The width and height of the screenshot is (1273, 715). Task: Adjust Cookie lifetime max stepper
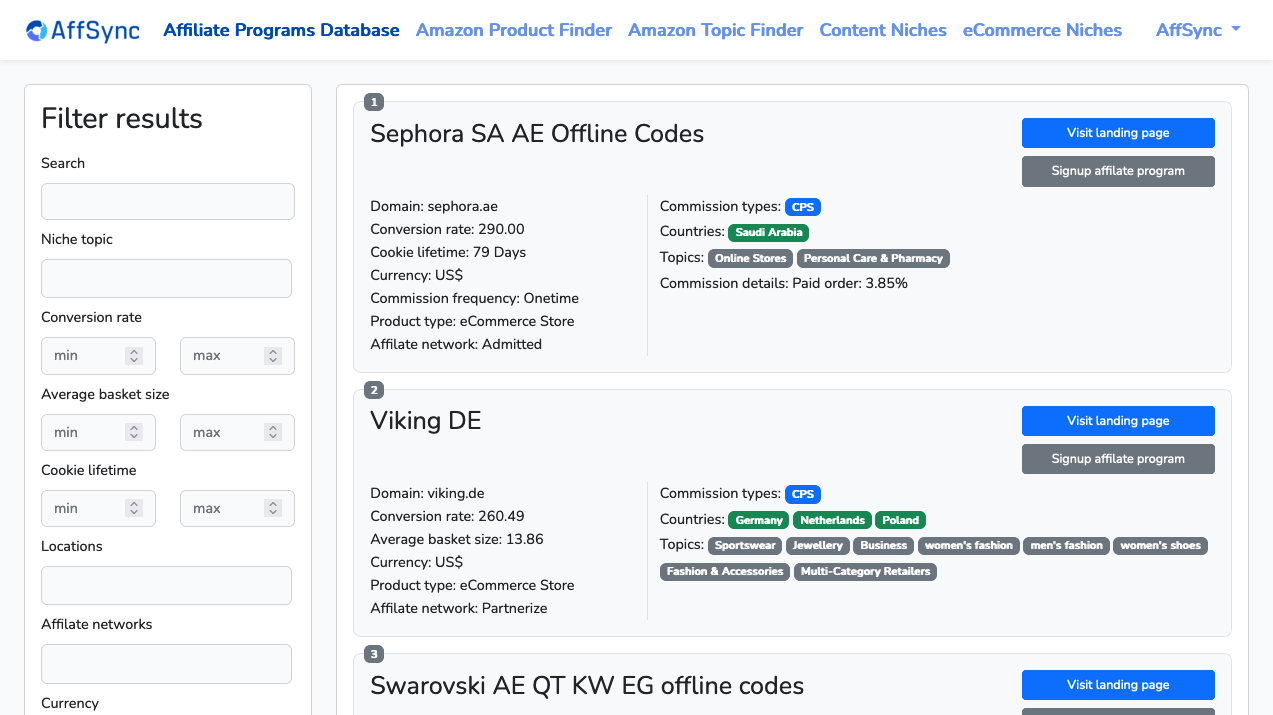[x=273, y=509]
